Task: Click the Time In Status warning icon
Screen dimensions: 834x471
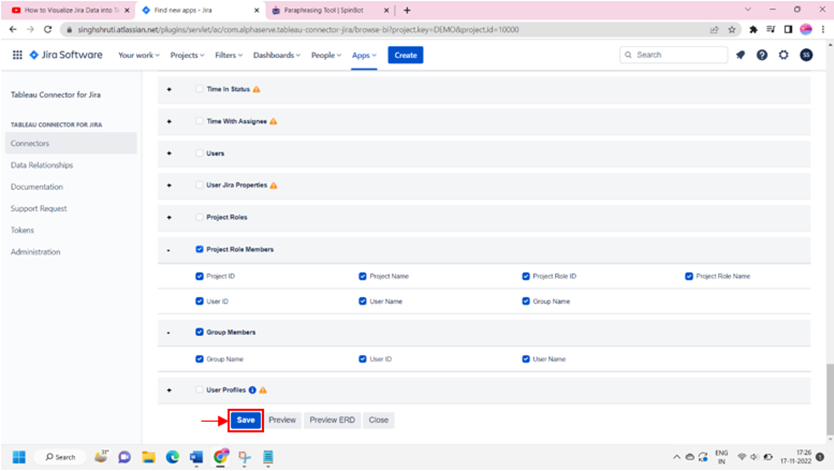Action: coord(256,89)
